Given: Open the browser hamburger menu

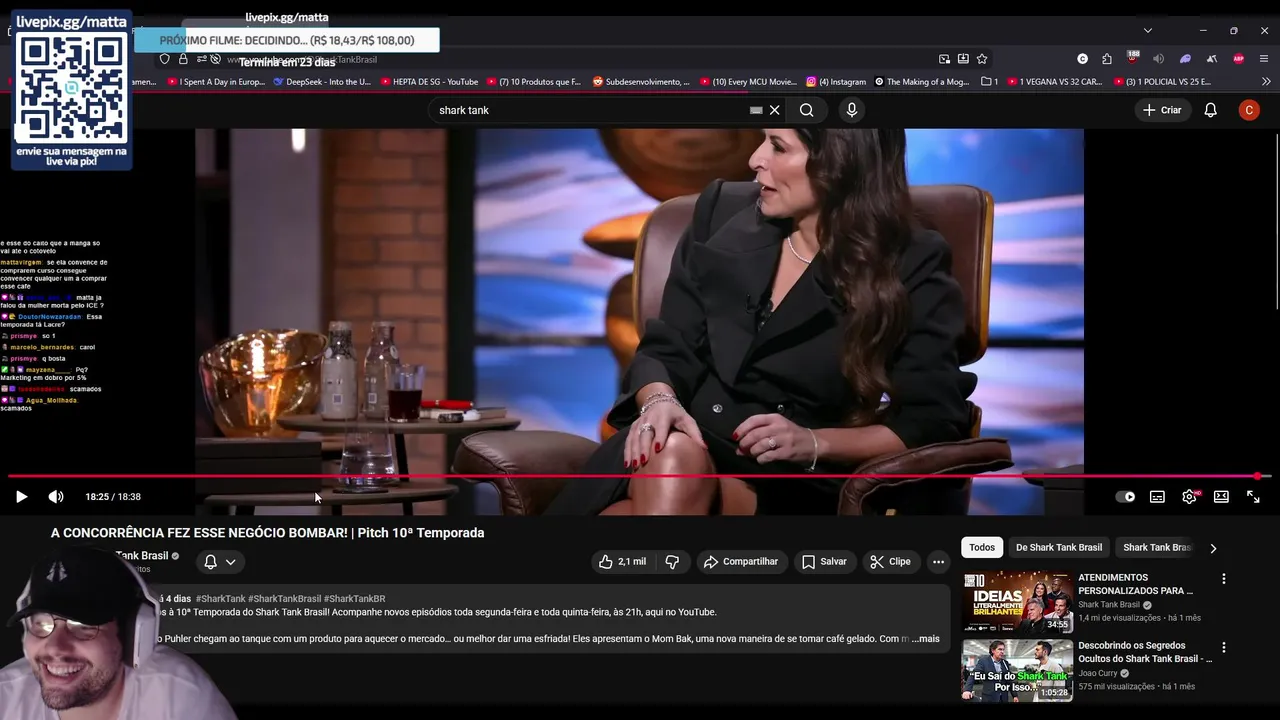Looking at the screenshot, I should (1264, 59).
